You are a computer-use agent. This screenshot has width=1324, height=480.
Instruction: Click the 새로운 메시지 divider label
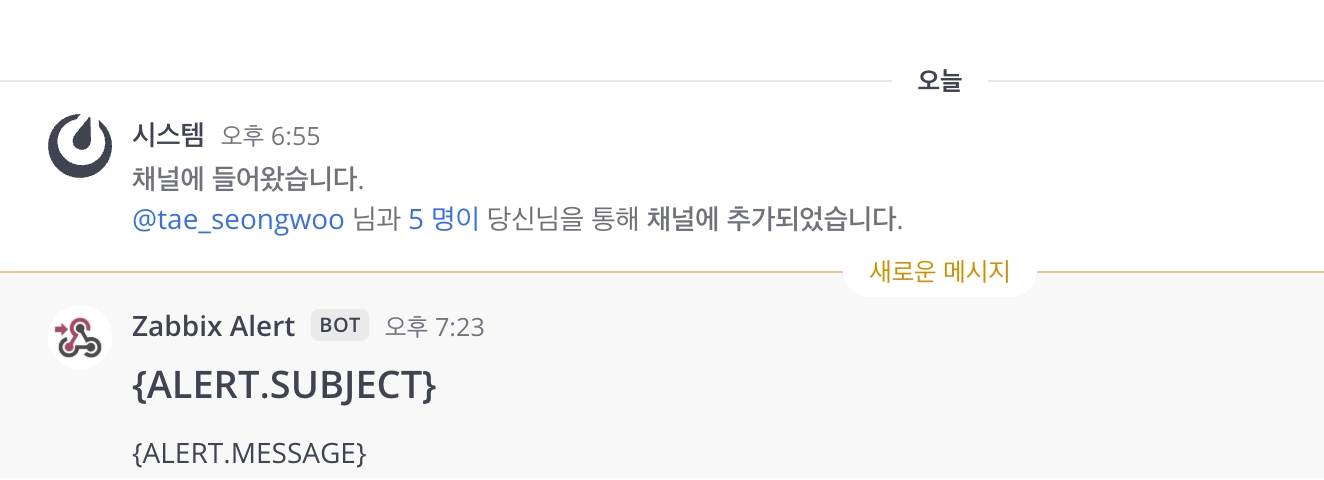[x=940, y=271]
